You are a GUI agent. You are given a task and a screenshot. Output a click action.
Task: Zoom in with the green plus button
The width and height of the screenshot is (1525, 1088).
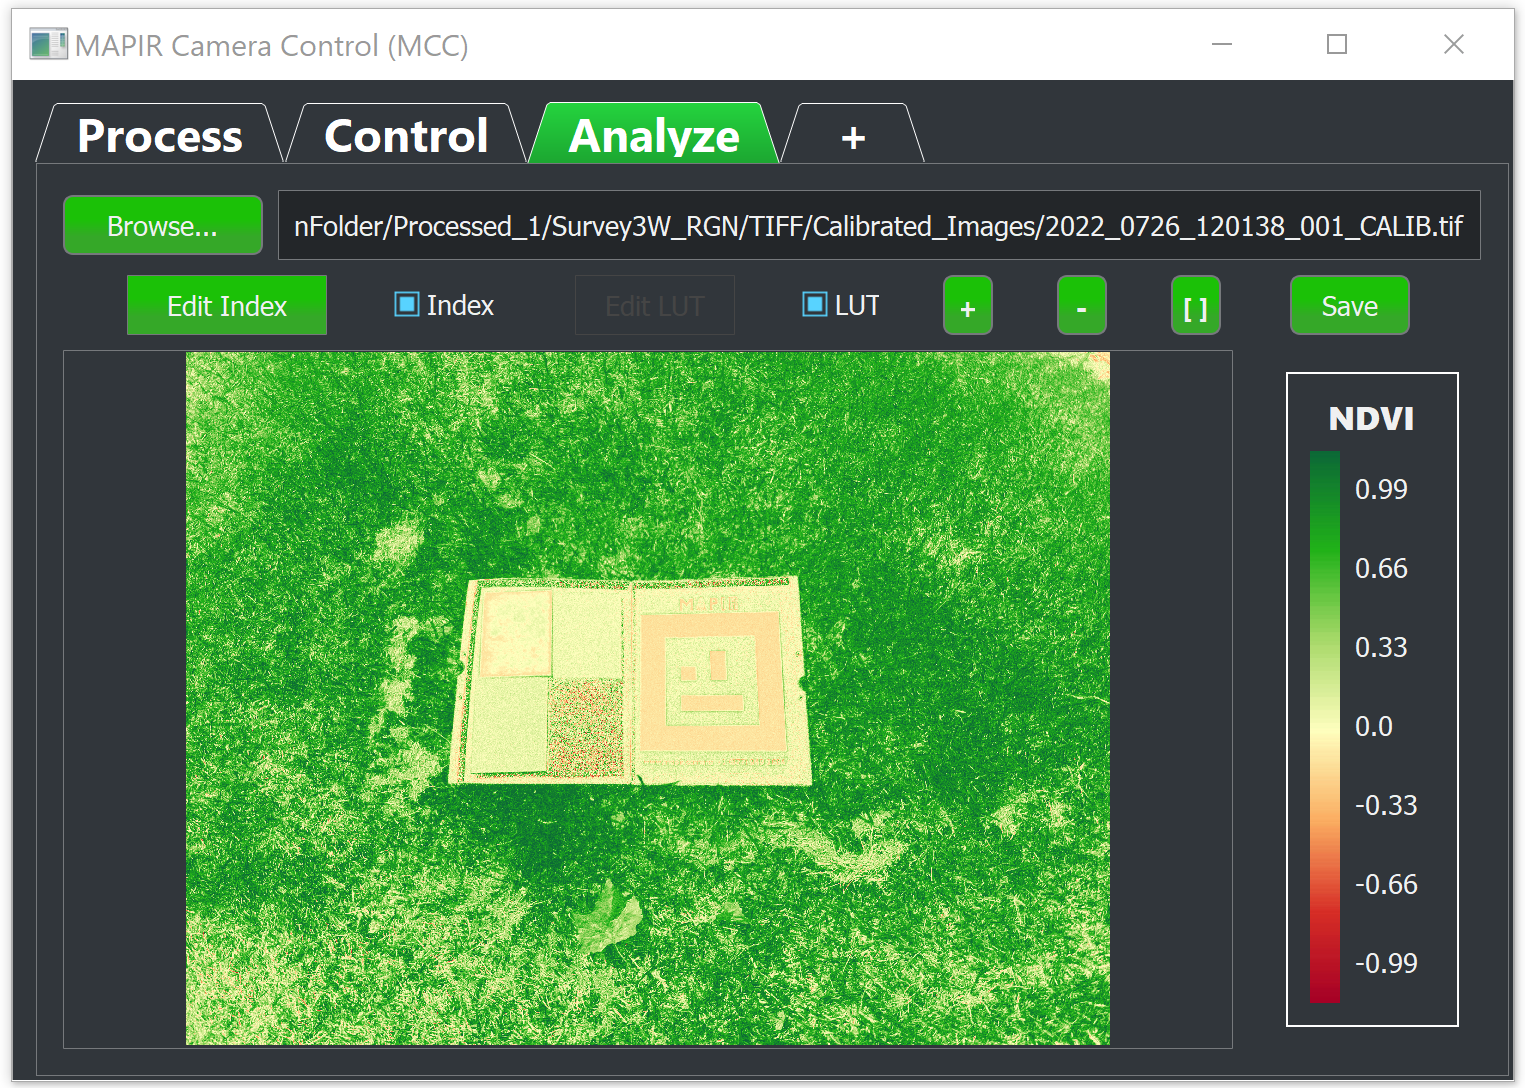click(967, 306)
